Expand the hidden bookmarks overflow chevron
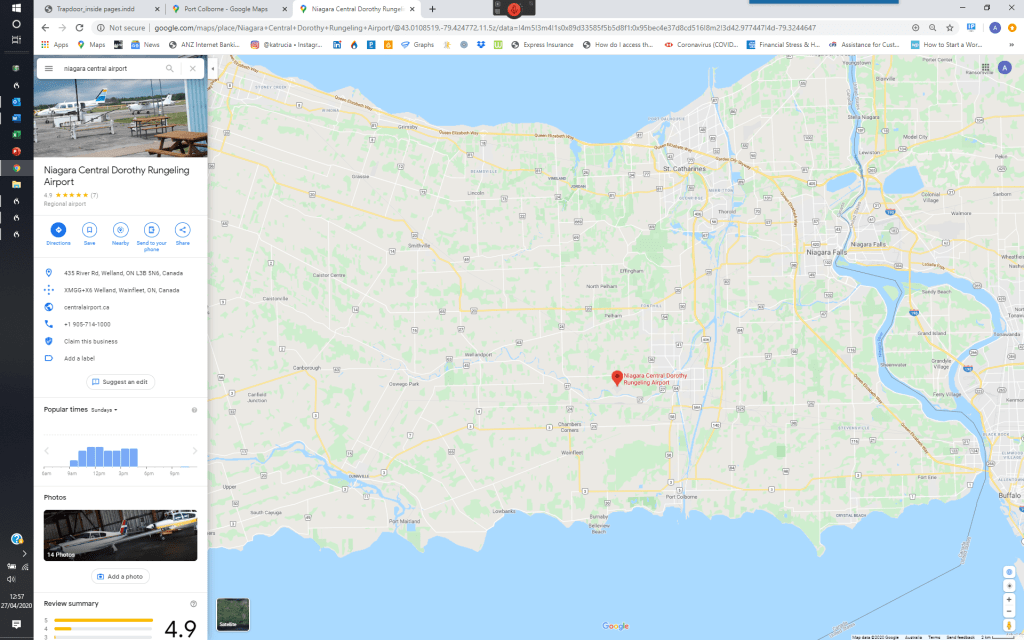 click(1013, 44)
